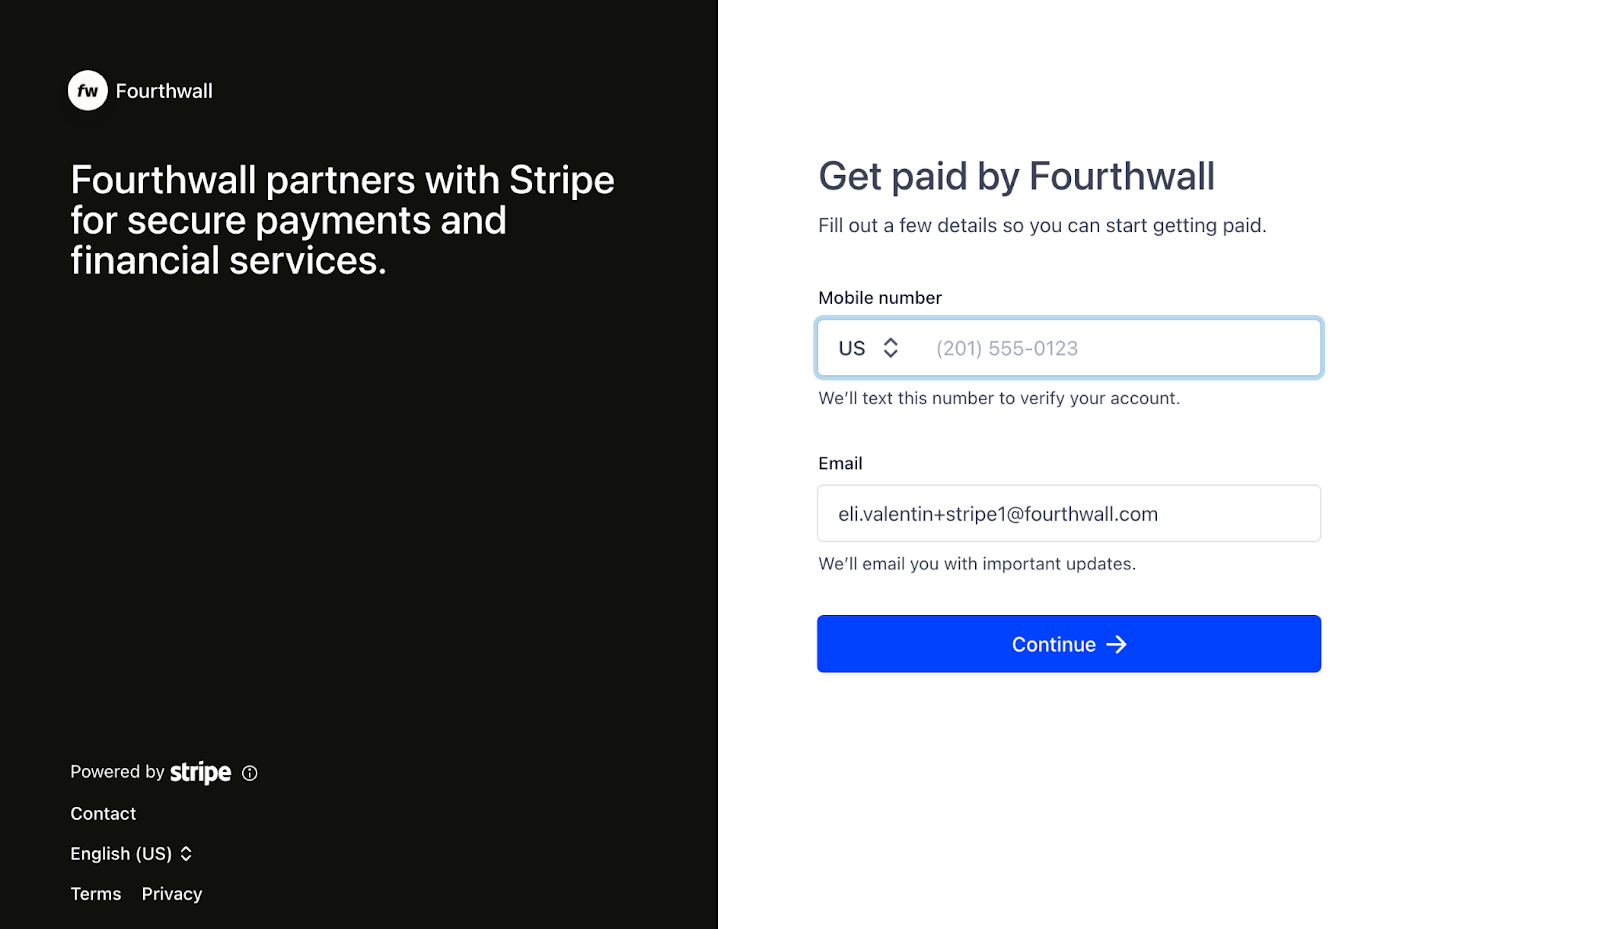
Task: Click the Email input field
Action: click(1069, 514)
